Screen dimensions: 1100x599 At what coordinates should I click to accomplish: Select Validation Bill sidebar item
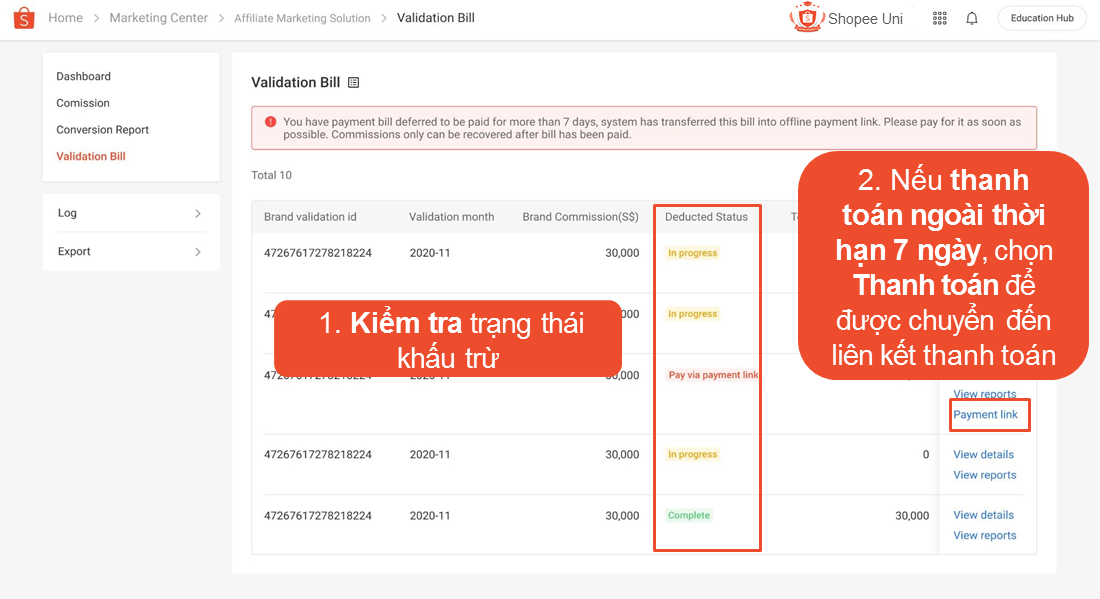tap(91, 157)
